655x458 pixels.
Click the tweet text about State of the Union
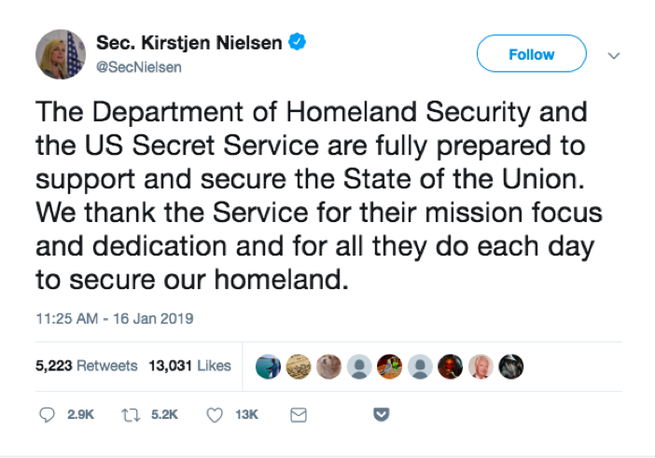[x=319, y=196]
